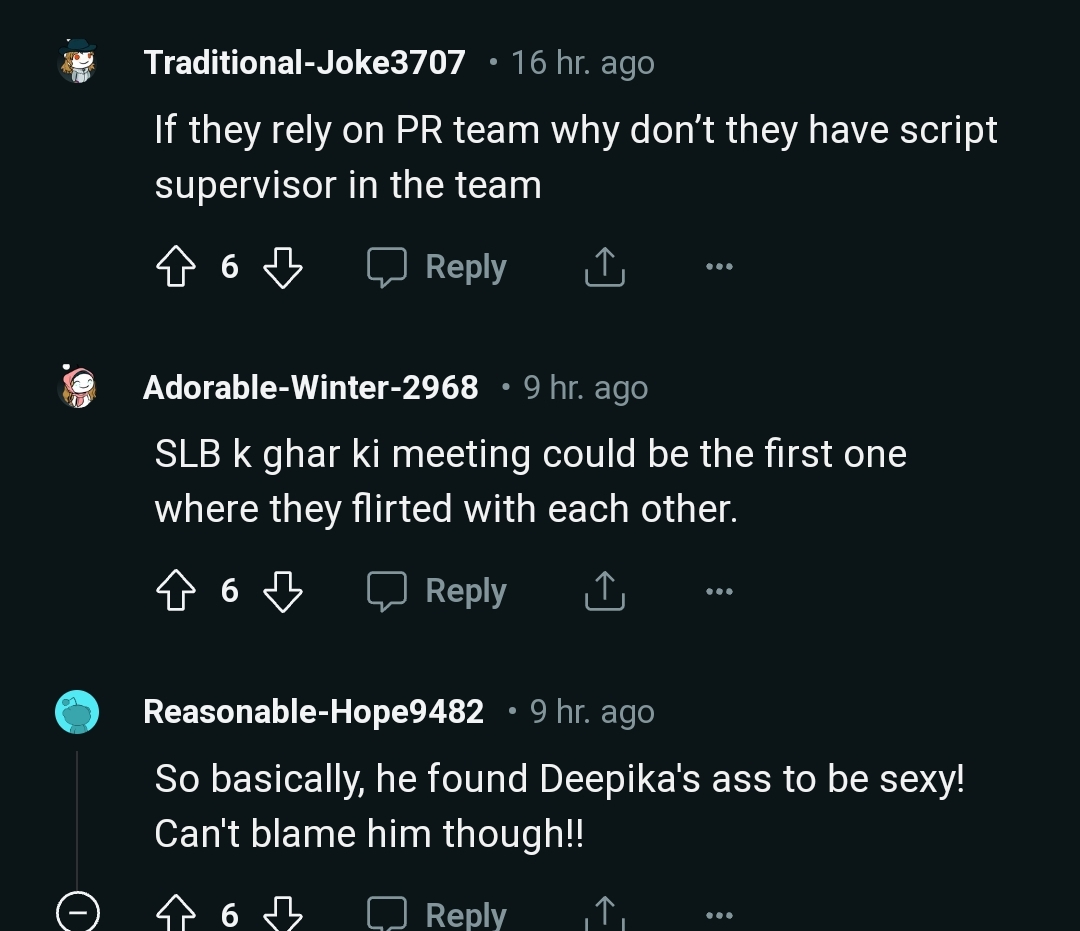The image size is (1080, 931).
Task: Upvote Reasonable-Hope9482's comment
Action: (x=176, y=913)
